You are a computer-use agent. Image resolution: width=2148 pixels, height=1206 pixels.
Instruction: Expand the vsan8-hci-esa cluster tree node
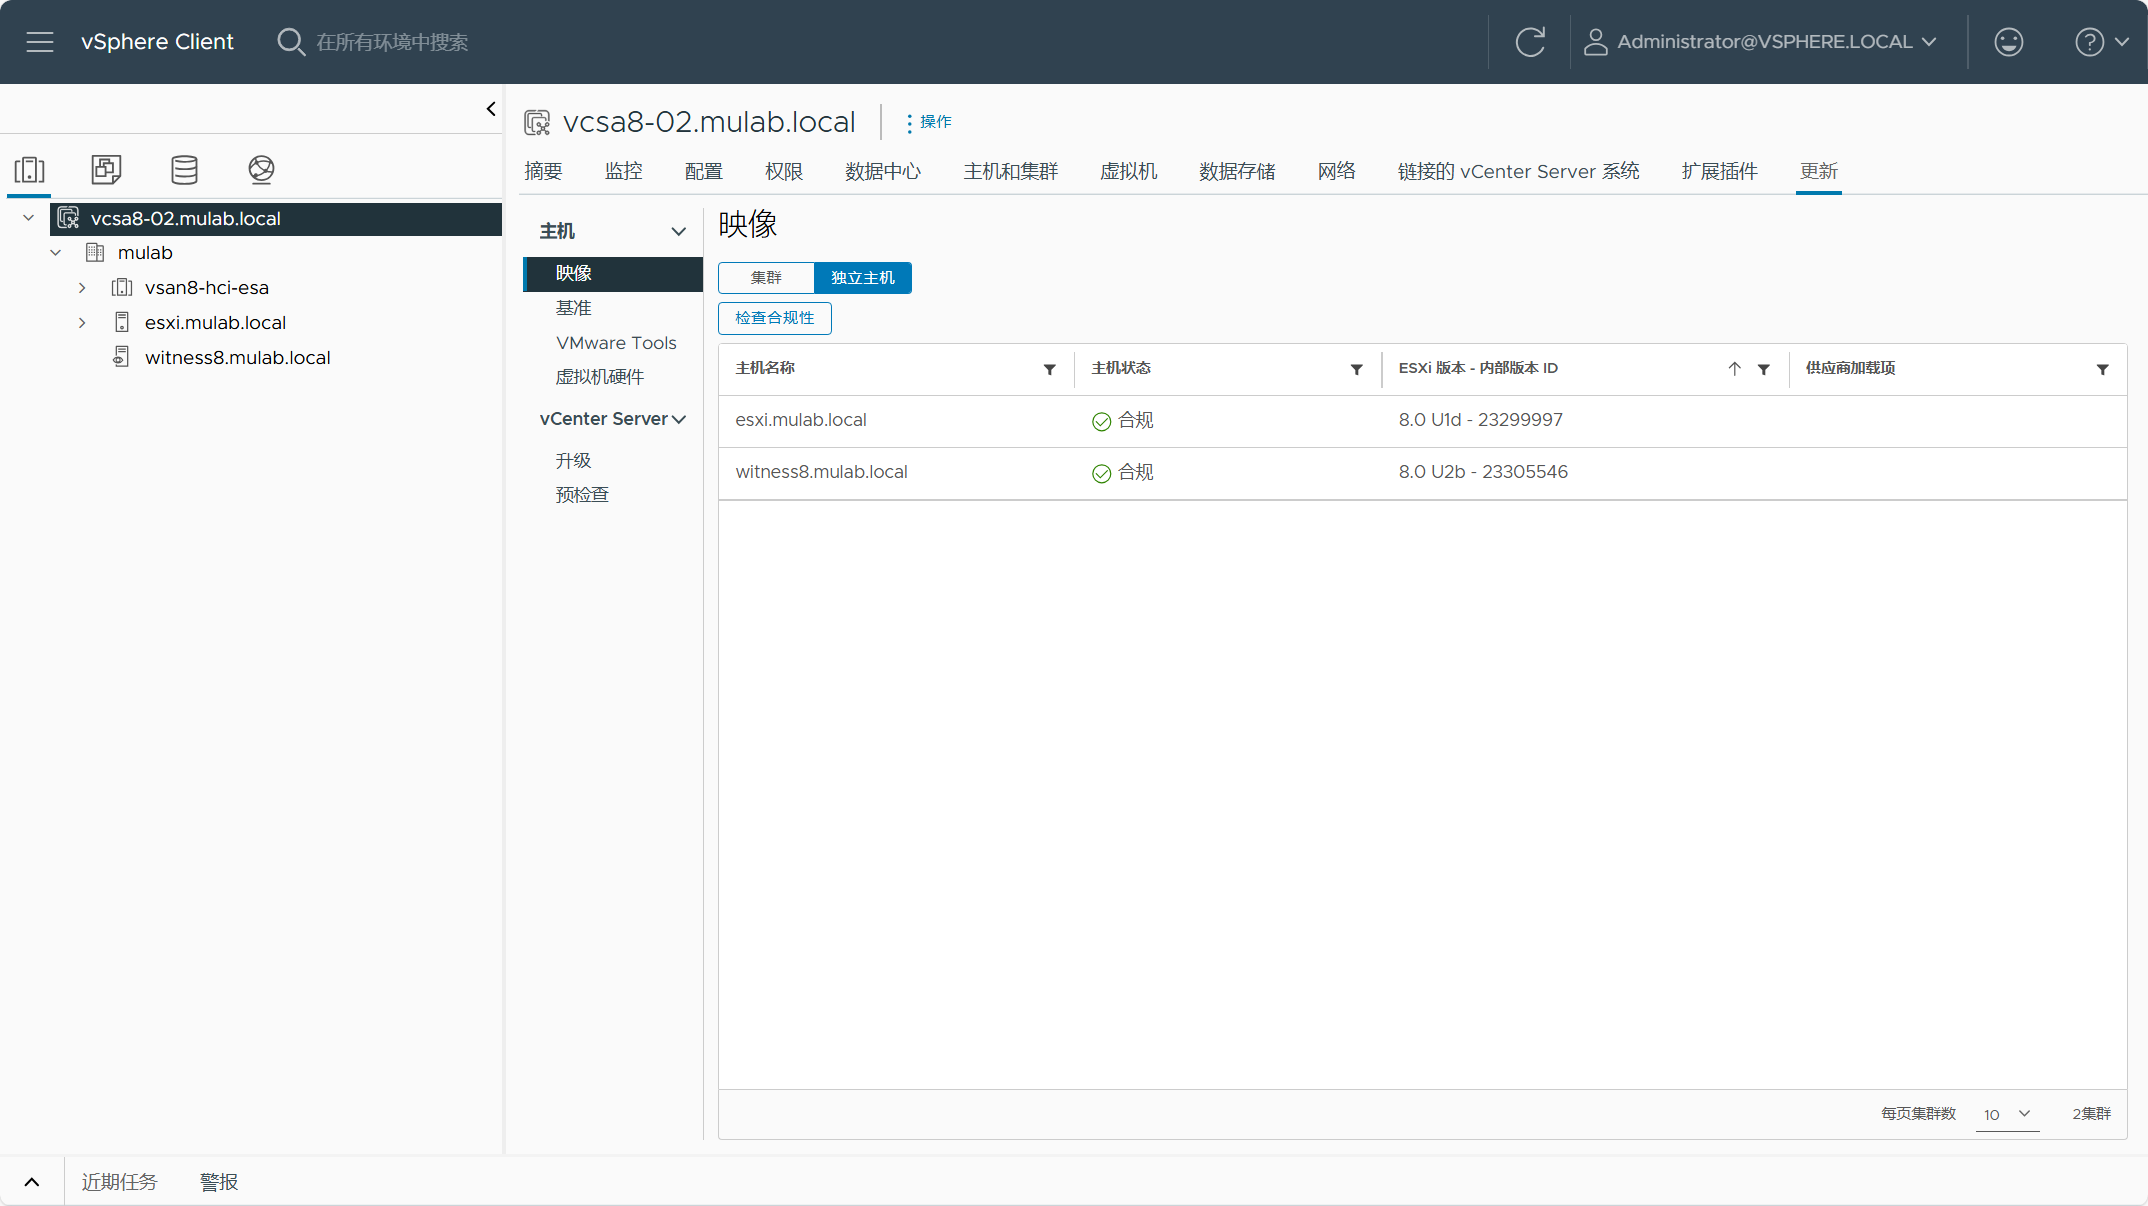click(x=82, y=288)
